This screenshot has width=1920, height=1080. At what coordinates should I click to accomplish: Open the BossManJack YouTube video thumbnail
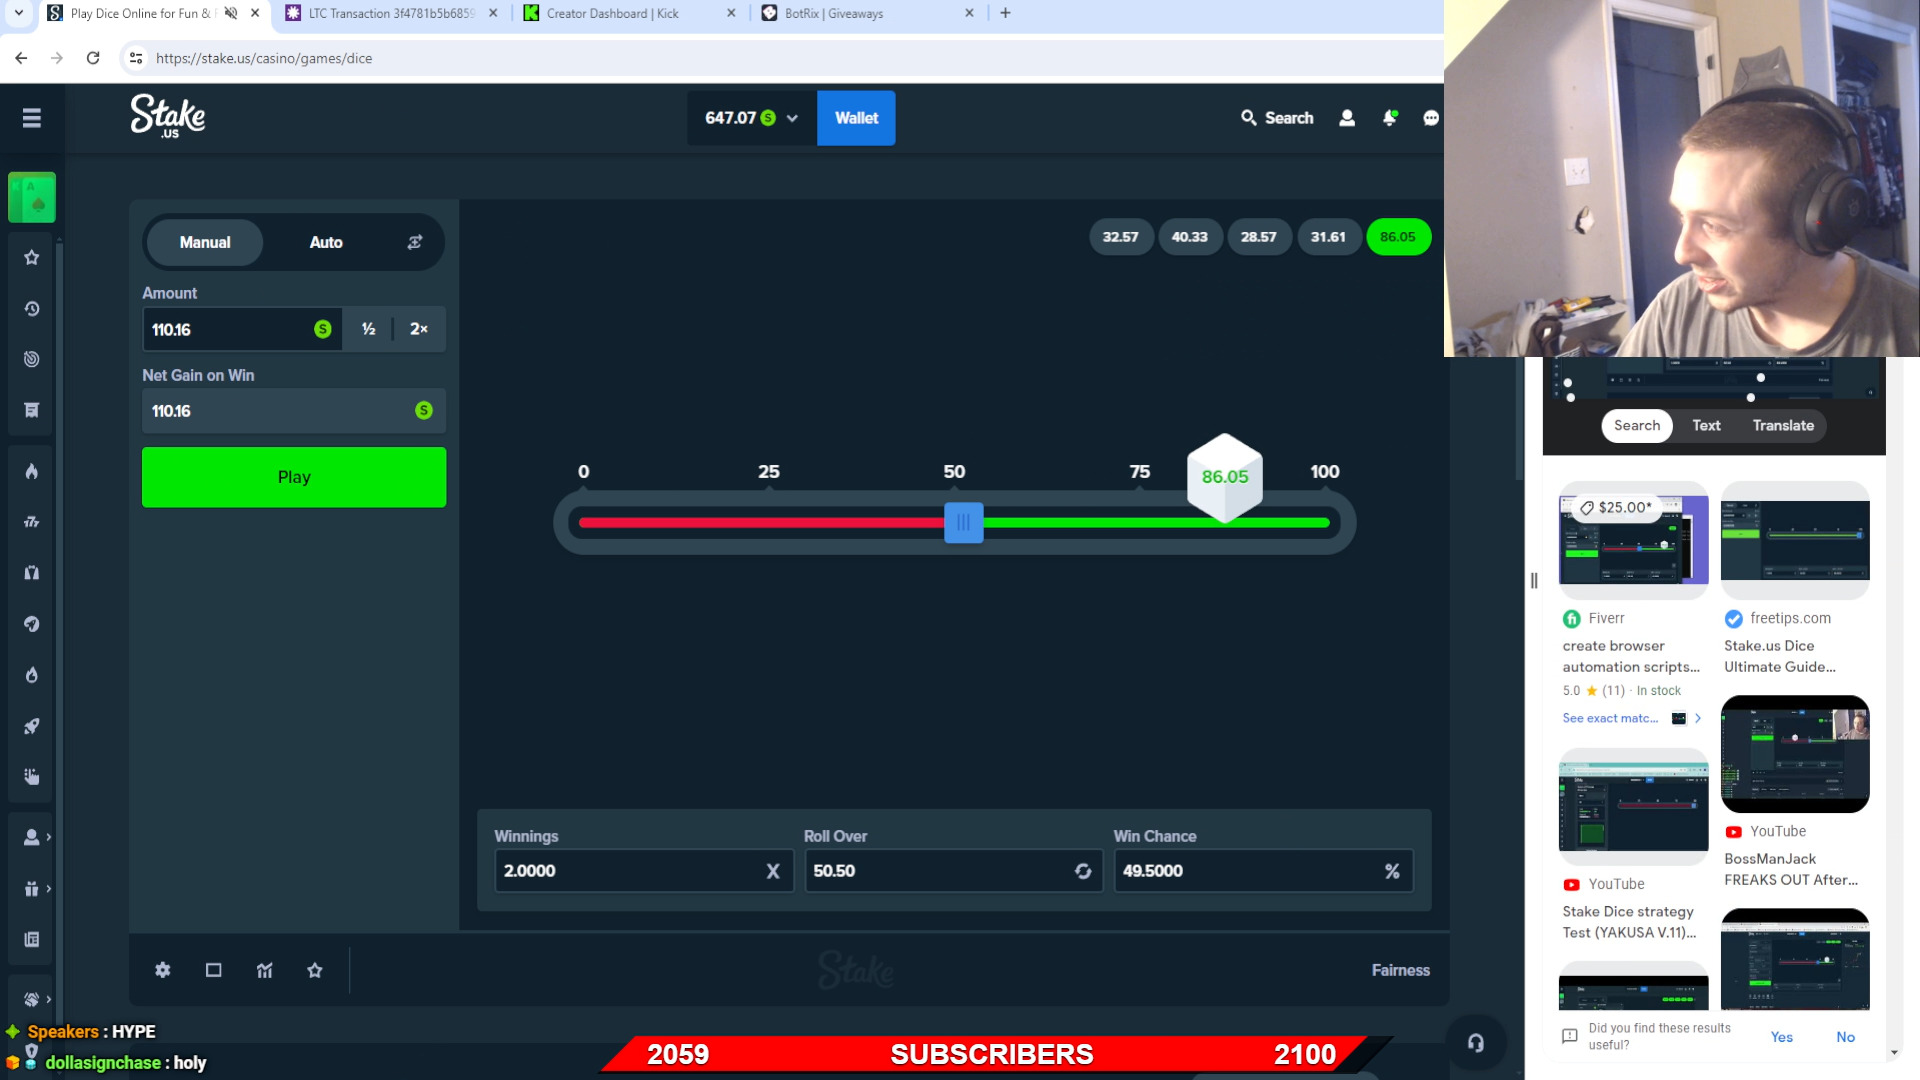pyautogui.click(x=1795, y=754)
